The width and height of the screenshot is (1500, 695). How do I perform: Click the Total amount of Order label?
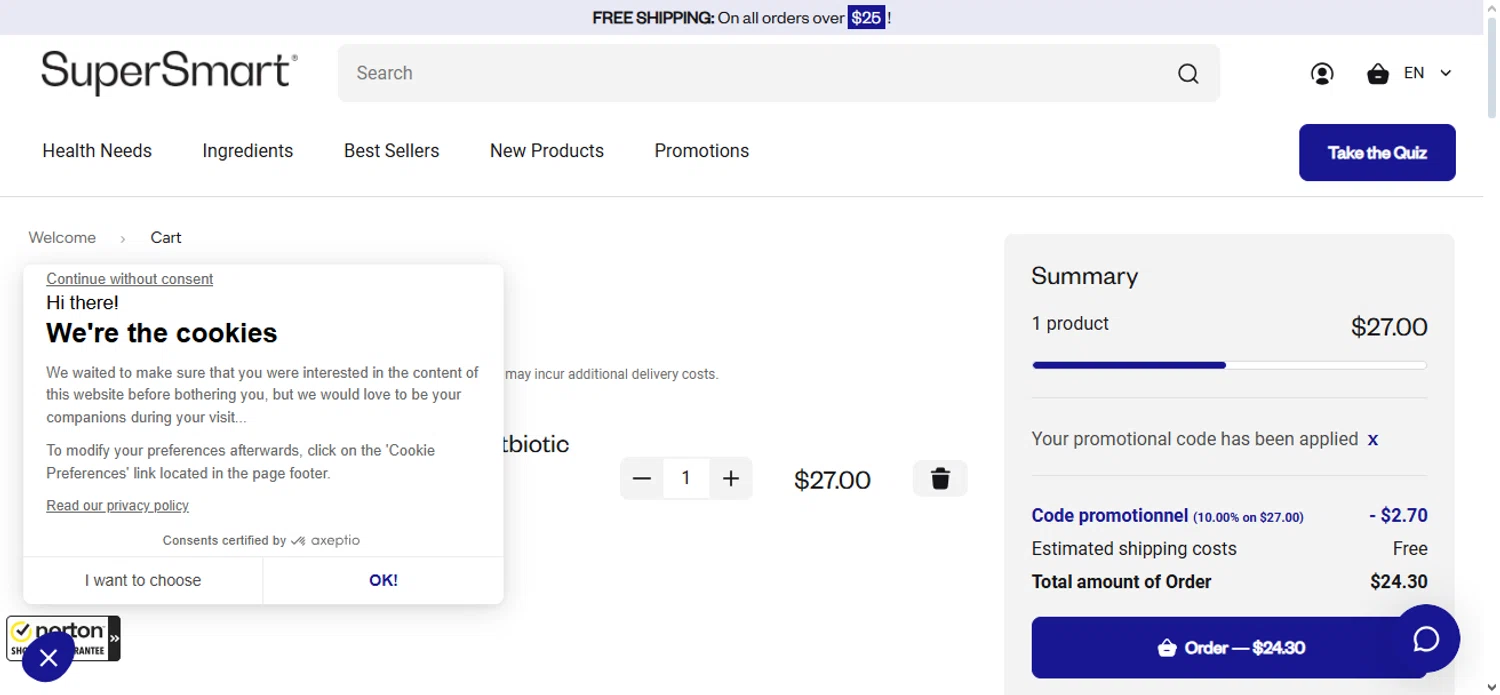(1121, 582)
